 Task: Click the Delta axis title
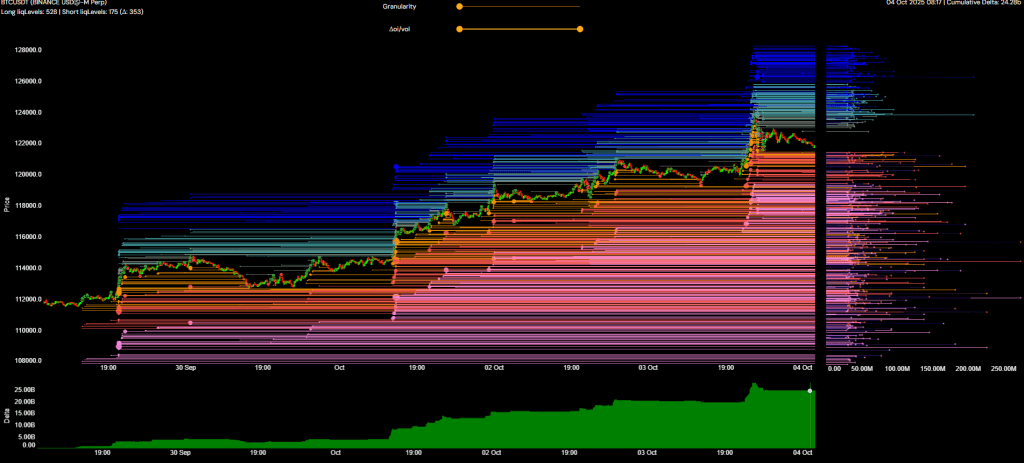7,414
